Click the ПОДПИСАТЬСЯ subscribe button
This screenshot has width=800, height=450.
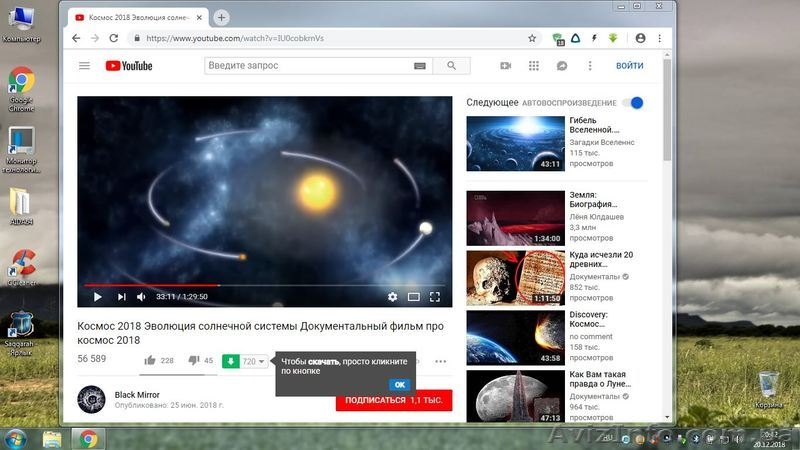point(394,401)
